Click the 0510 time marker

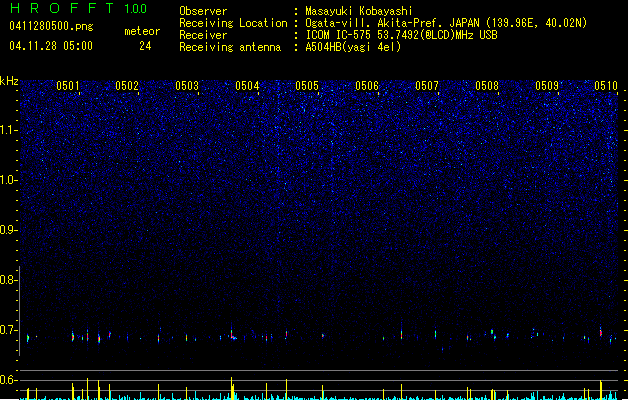pyautogui.click(x=606, y=86)
